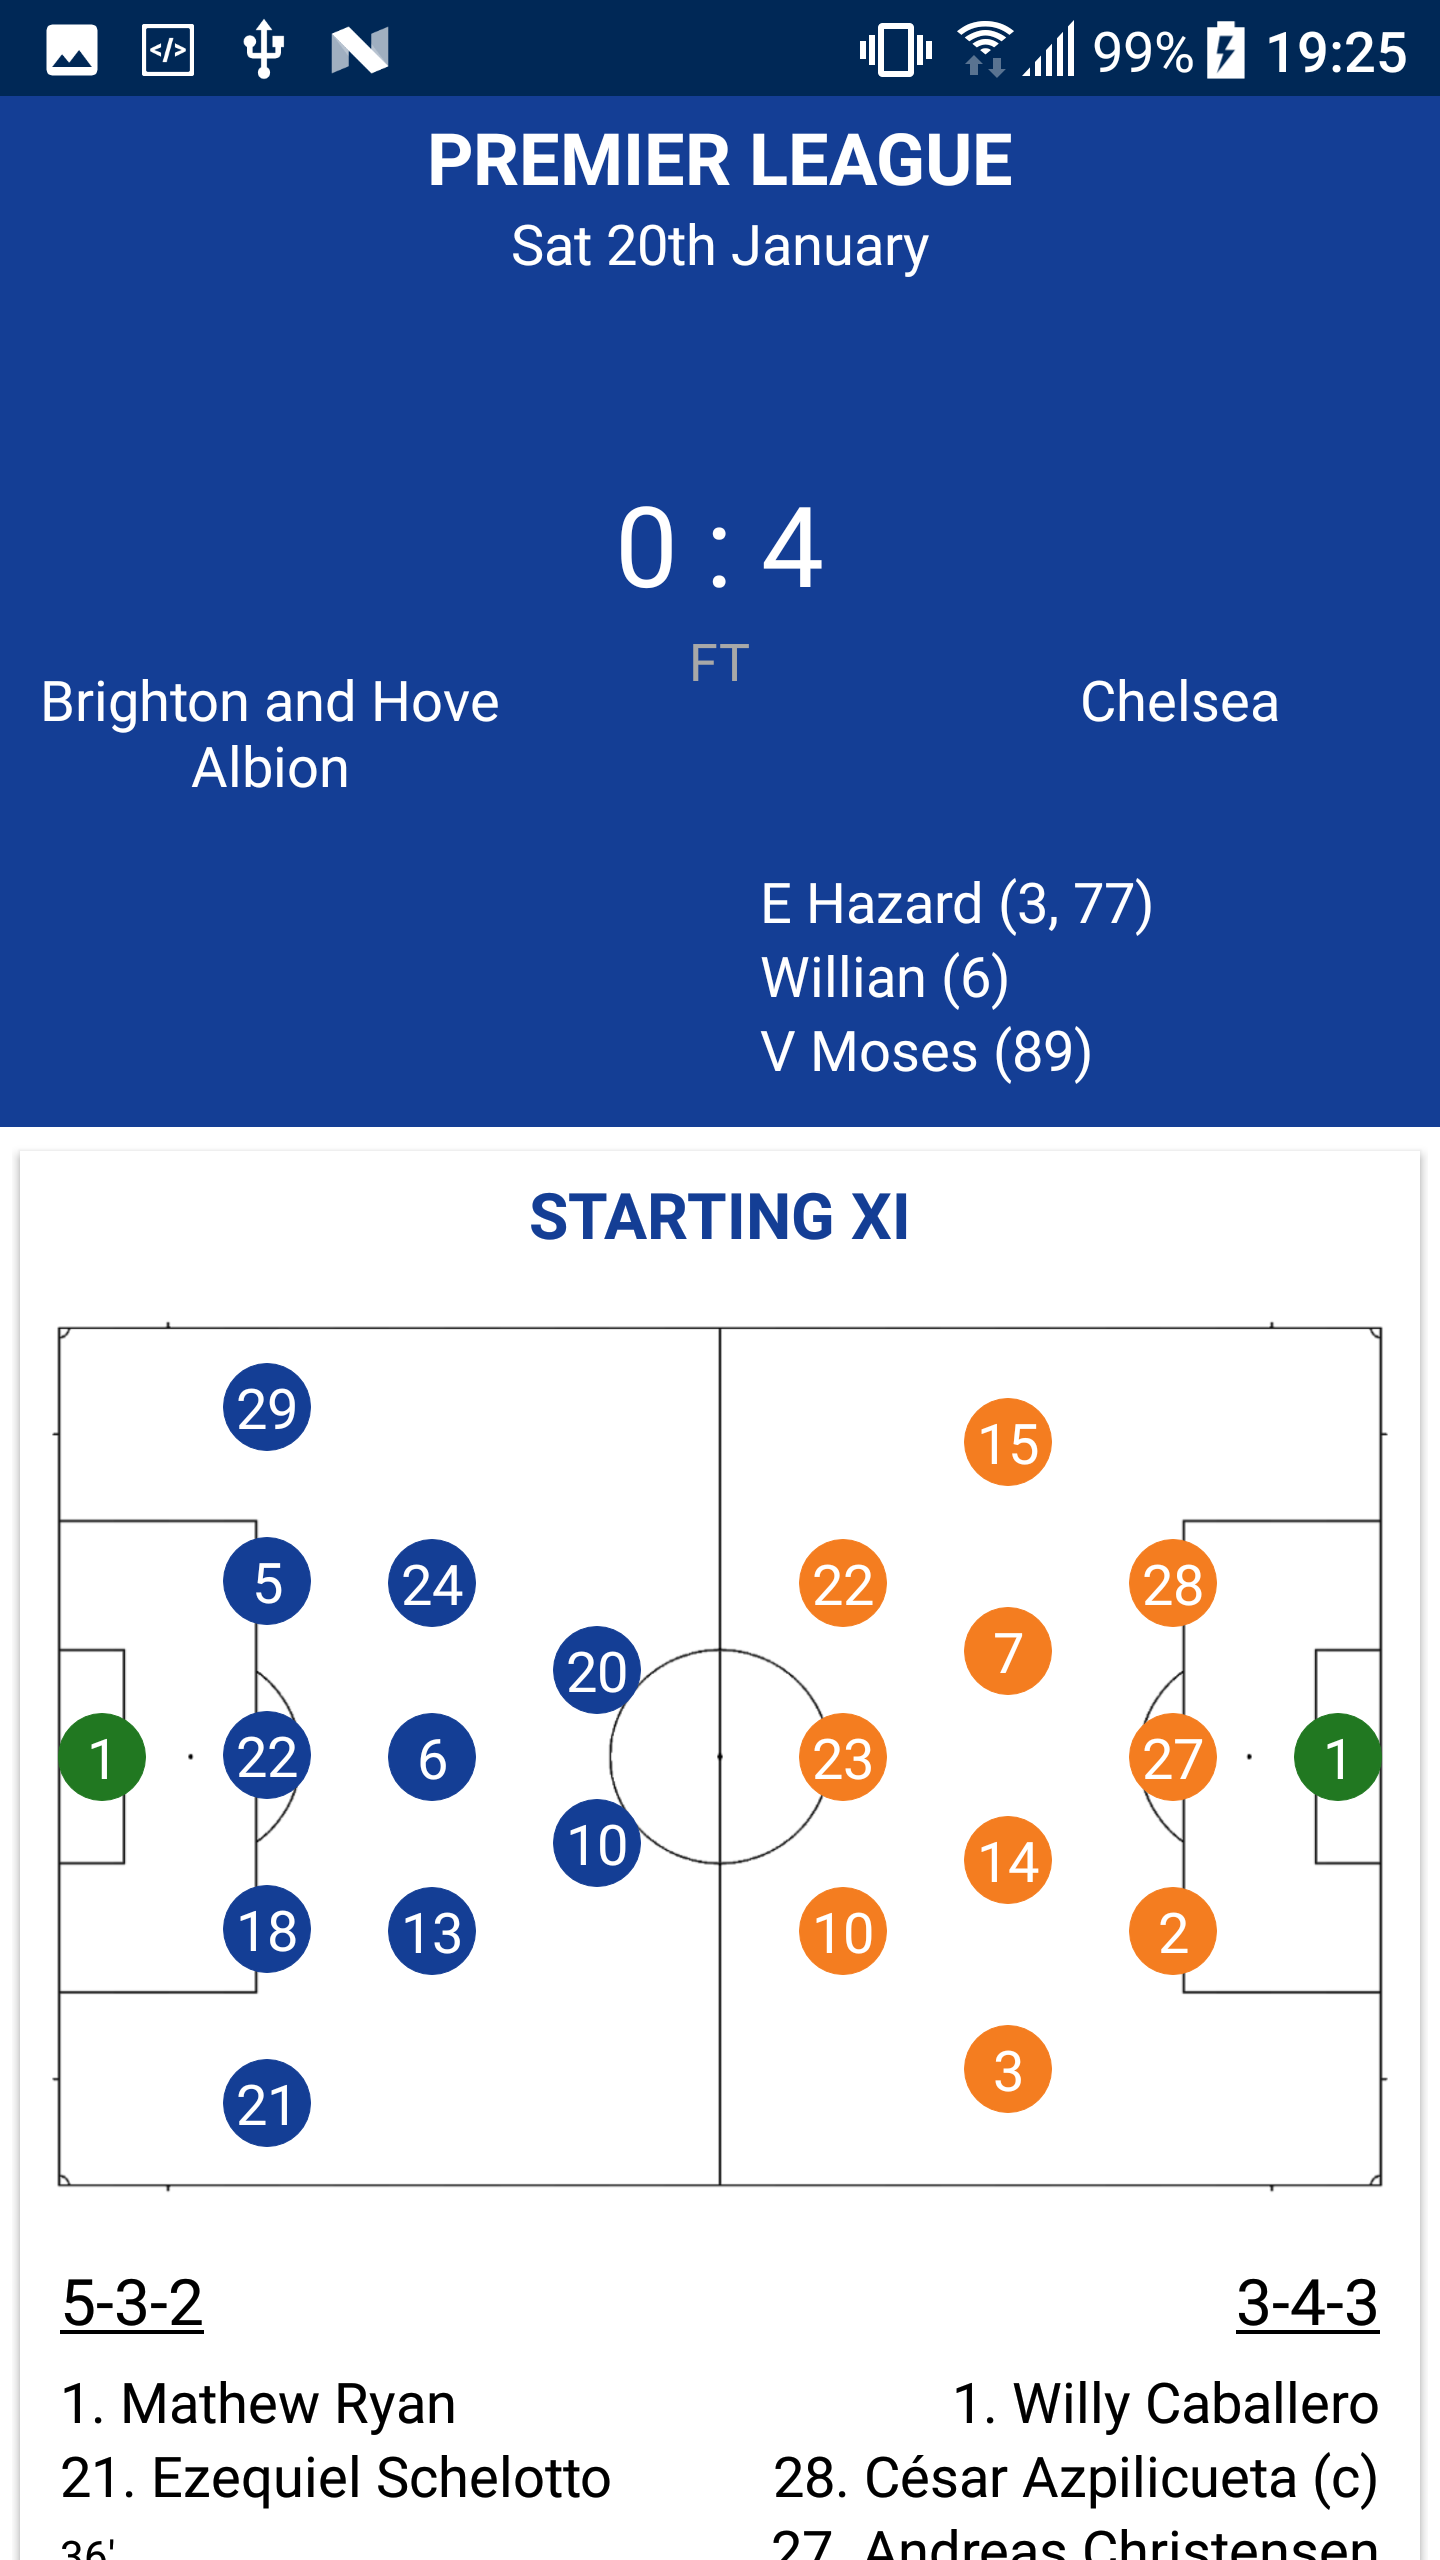Tap Brighton player marker number 29
Image resolution: width=1440 pixels, height=2560 pixels.
(267, 1407)
